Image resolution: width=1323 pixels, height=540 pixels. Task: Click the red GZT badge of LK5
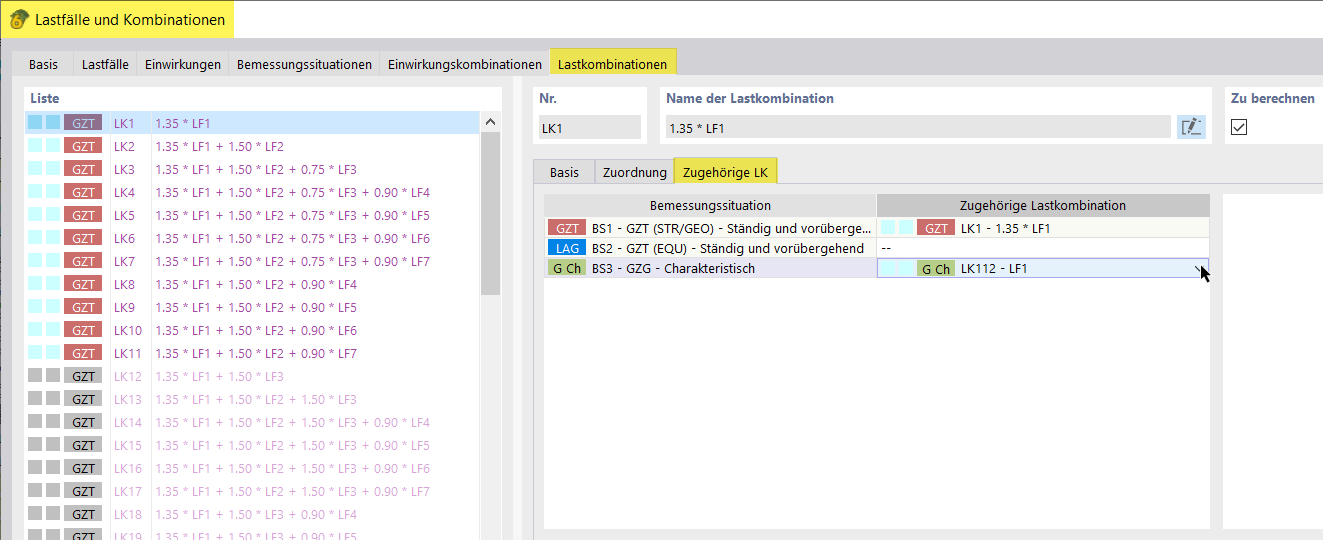point(83,215)
